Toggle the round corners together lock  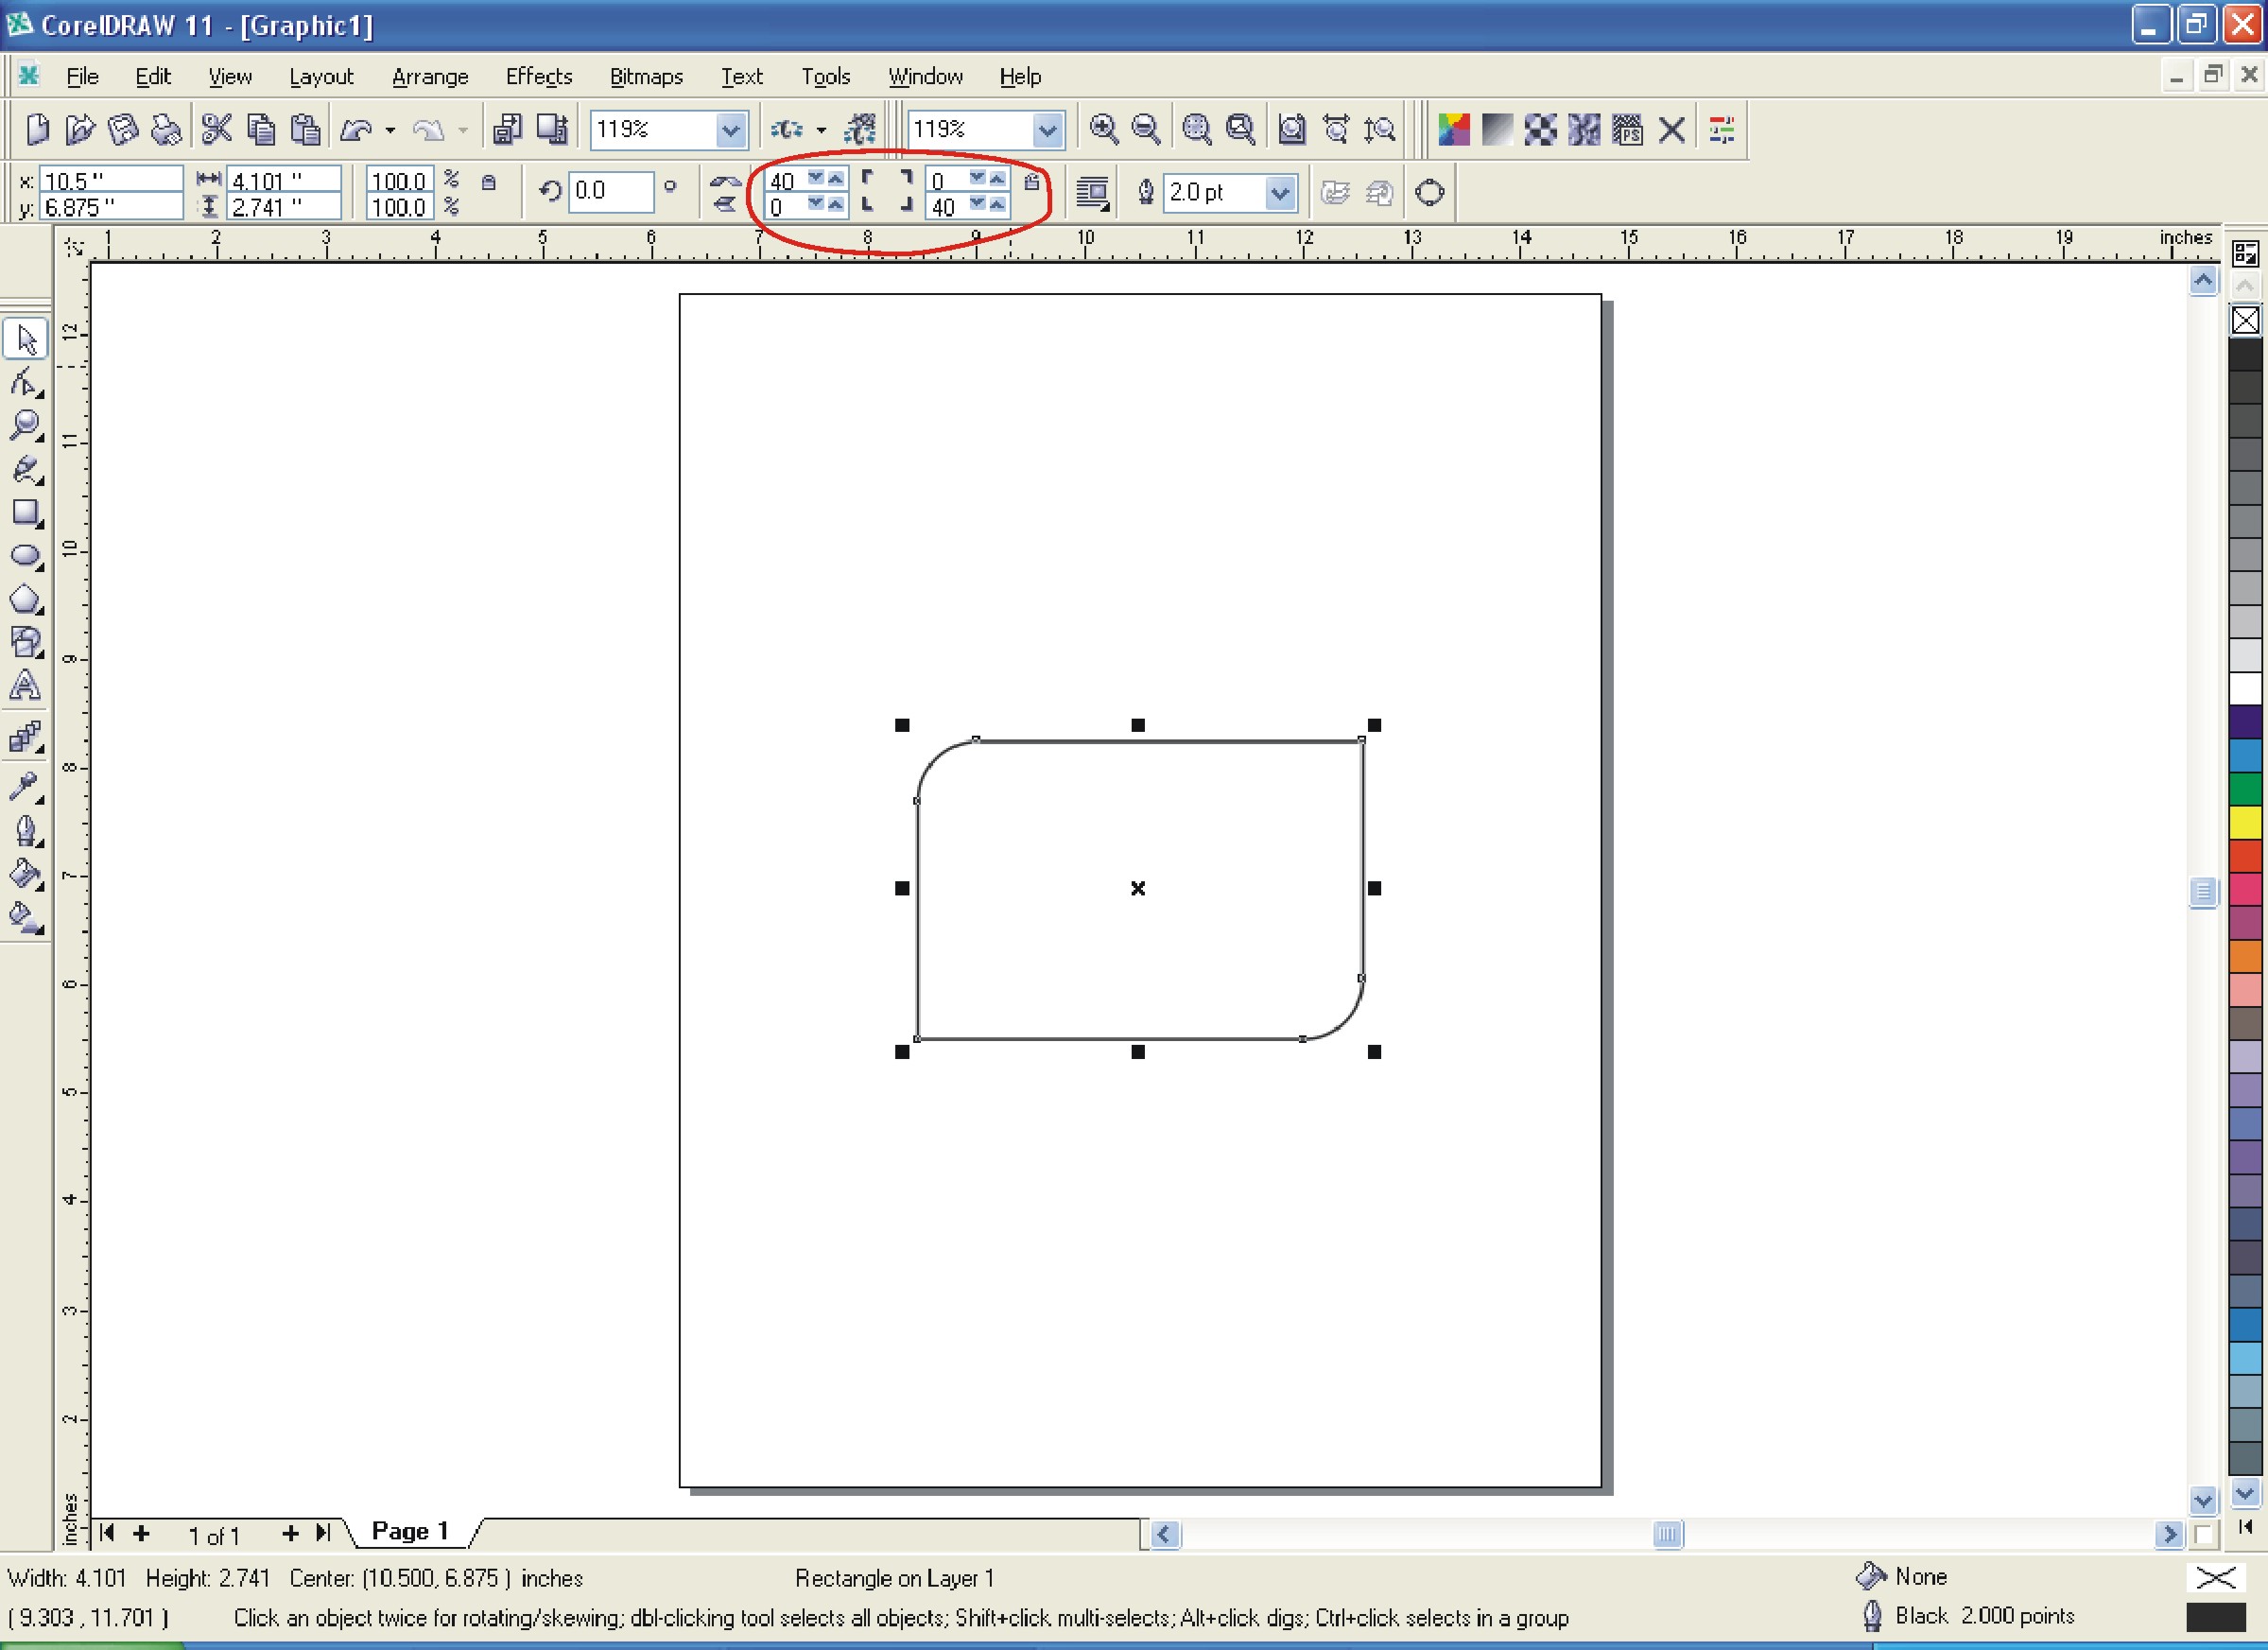(x=1032, y=182)
